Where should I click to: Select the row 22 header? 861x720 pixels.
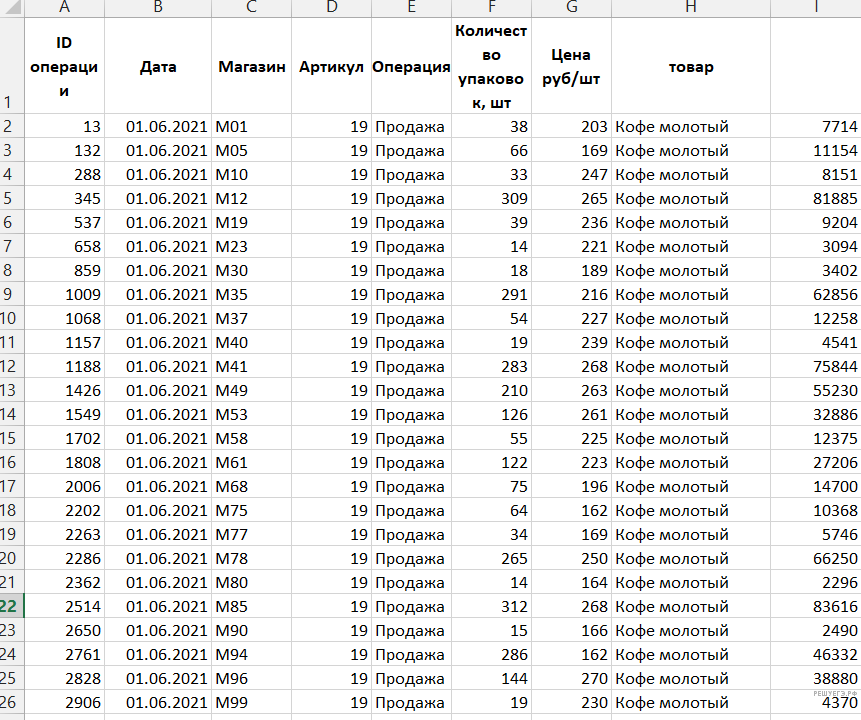(11, 607)
